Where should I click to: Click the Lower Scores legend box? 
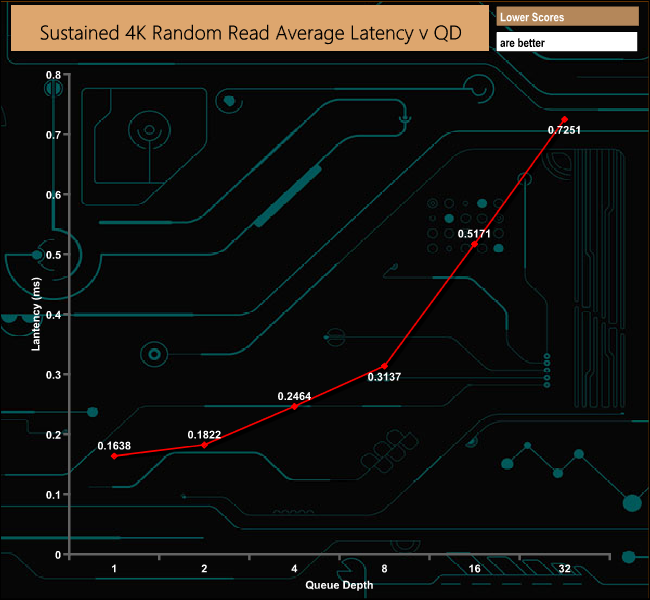point(567,17)
